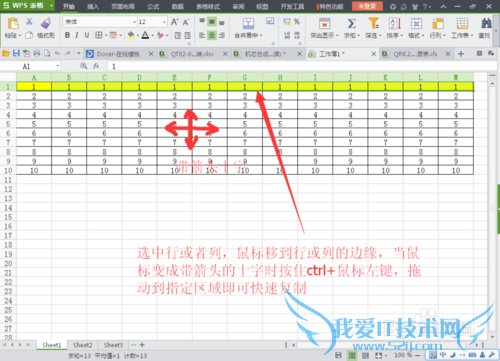Click the Undo arrow icon
Viewport: 500px width, 361px height.
pyautogui.click(x=57, y=53)
